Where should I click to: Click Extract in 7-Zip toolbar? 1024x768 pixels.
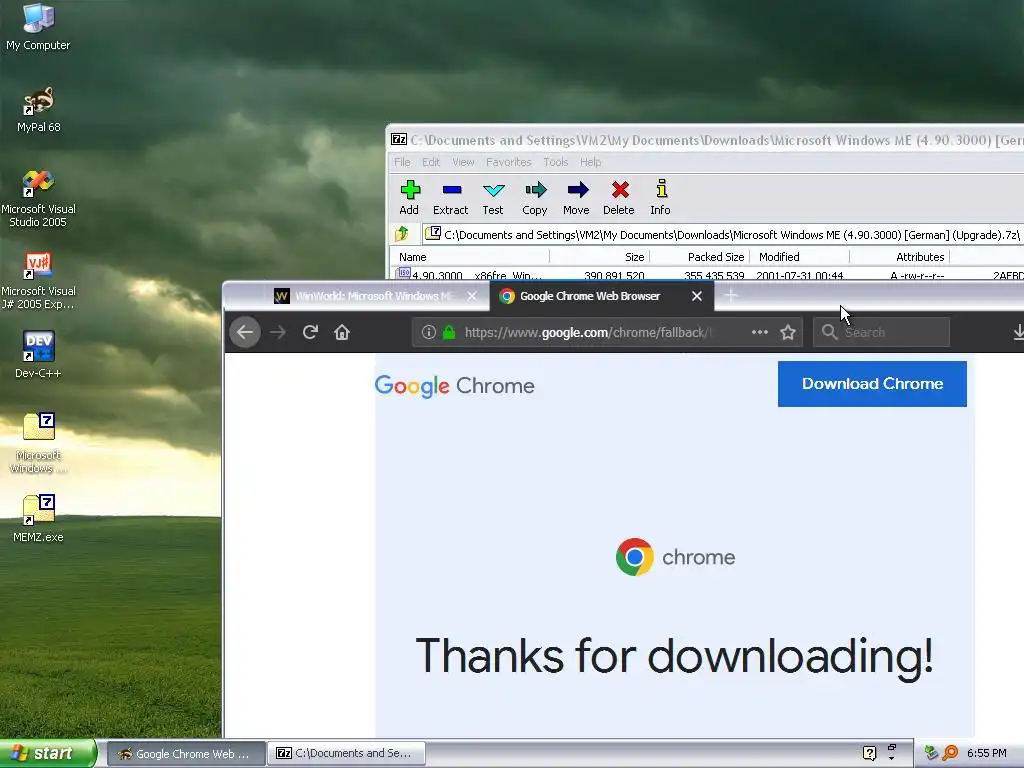[451, 197]
